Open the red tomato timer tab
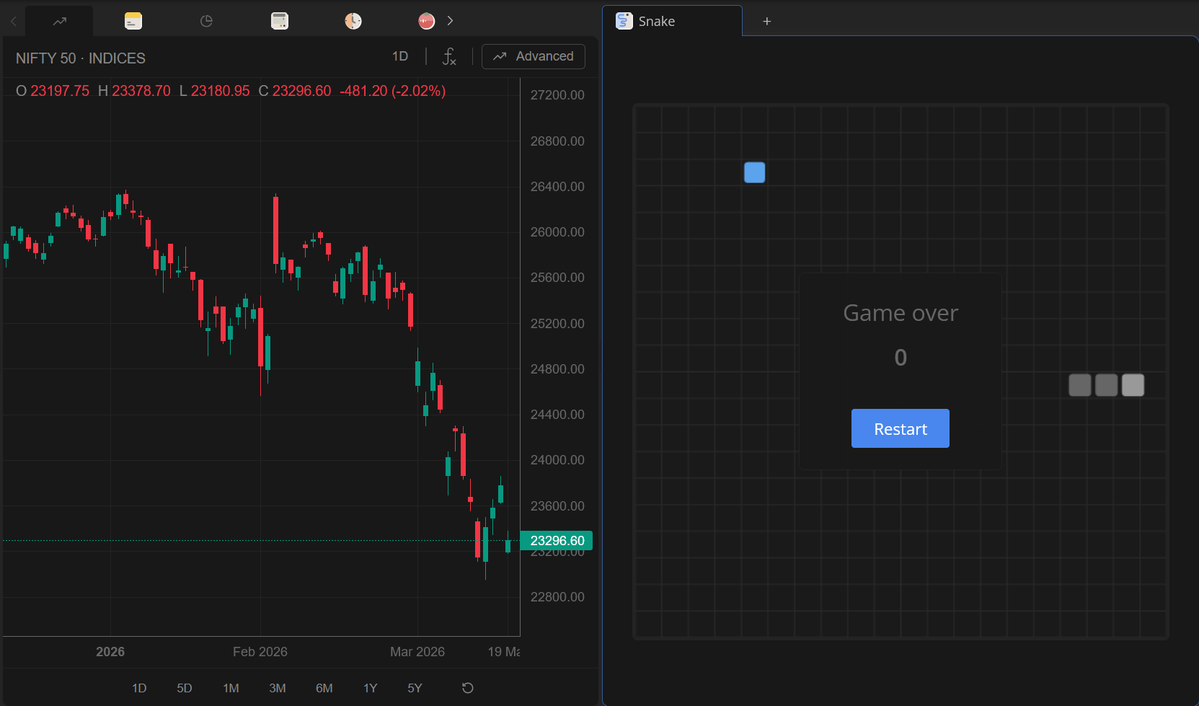 [x=427, y=21]
